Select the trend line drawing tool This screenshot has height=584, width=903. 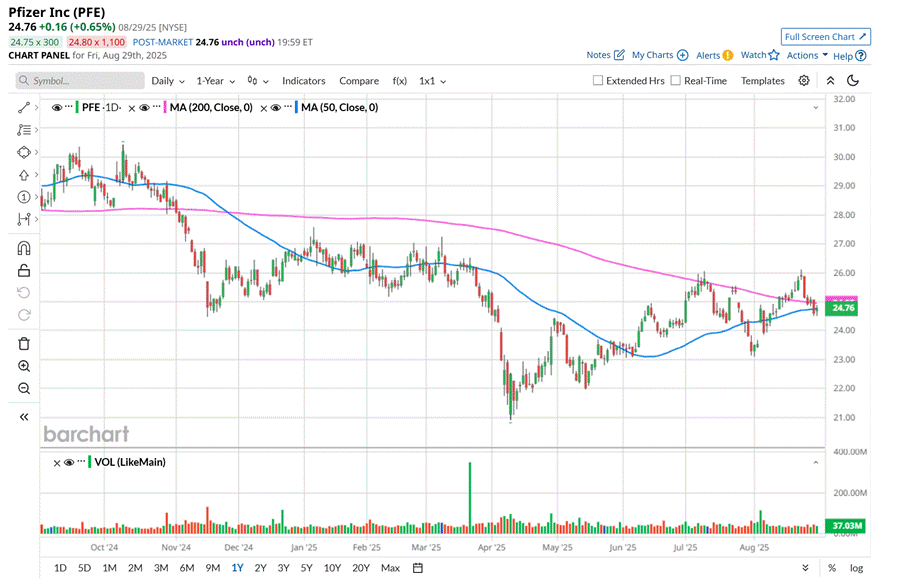[x=24, y=108]
